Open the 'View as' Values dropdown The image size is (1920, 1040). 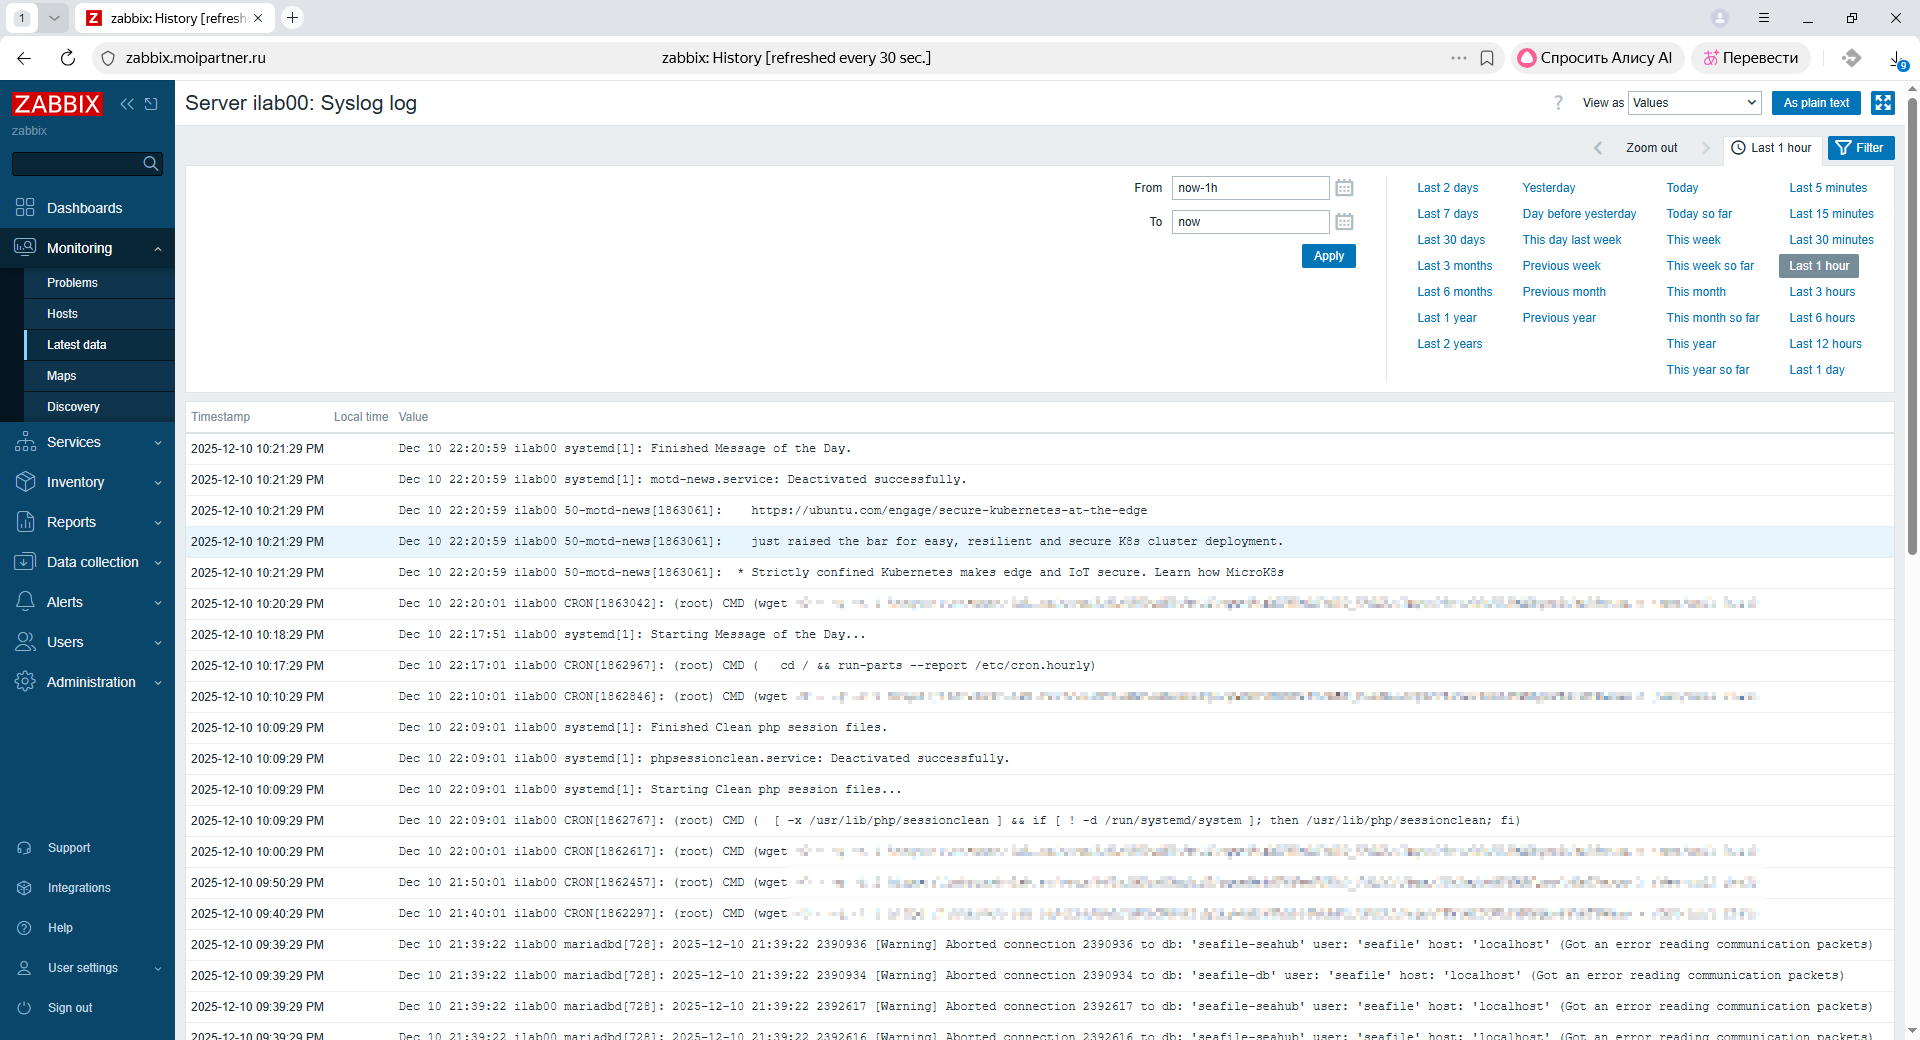(1693, 102)
